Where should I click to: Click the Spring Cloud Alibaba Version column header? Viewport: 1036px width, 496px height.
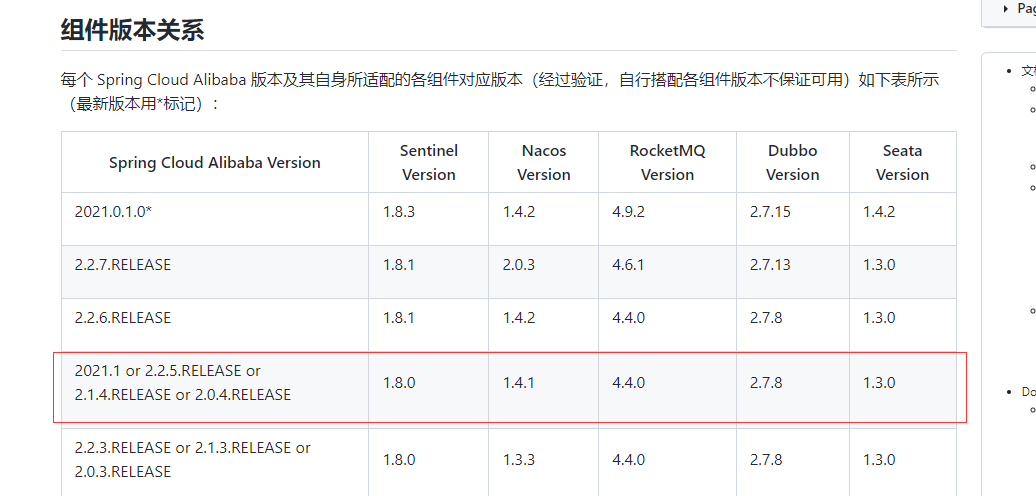pyautogui.click(x=215, y=162)
